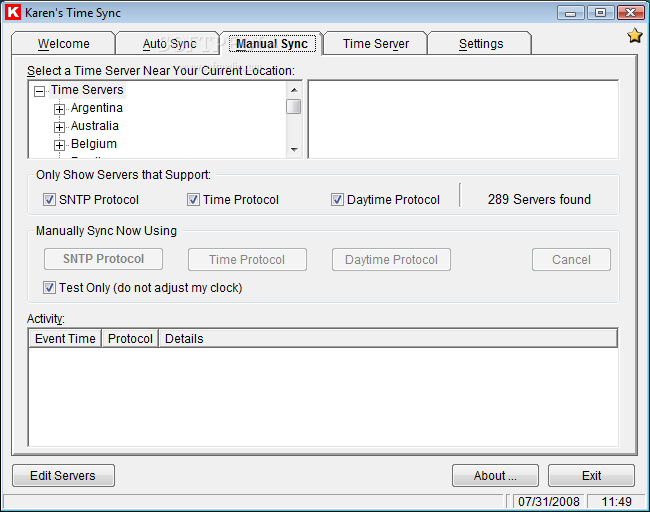Click the Event Time column header
This screenshot has width=650, height=512.
click(65, 339)
